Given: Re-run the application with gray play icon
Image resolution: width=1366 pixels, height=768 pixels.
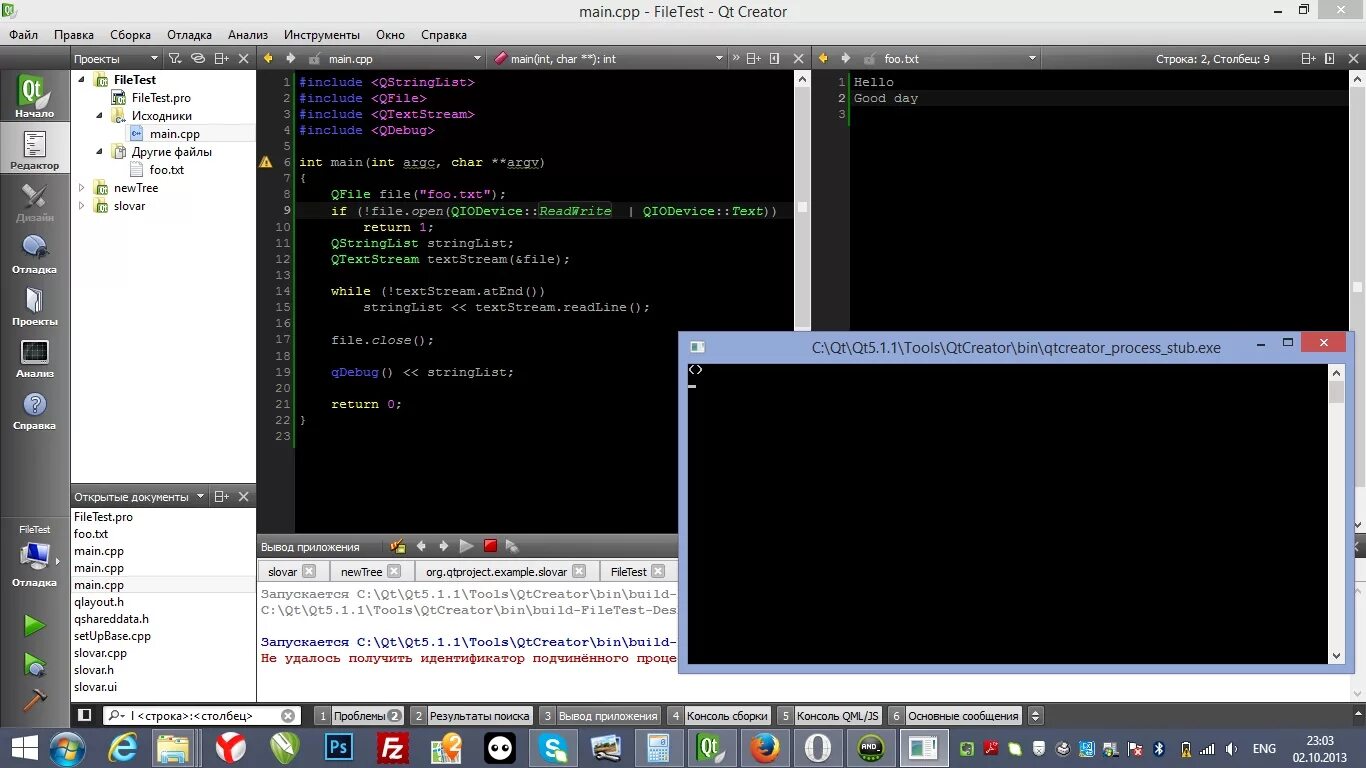Looking at the screenshot, I should pyautogui.click(x=466, y=546).
